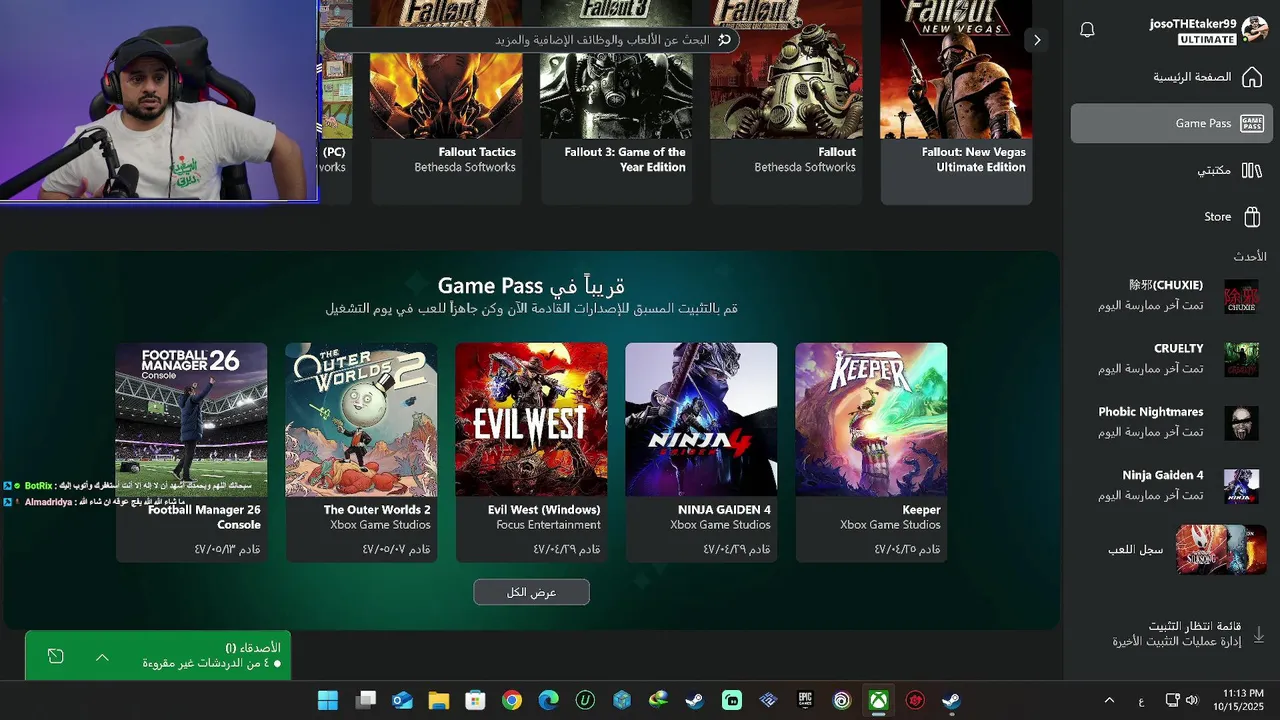Viewport: 1280px width, 720px height.
Task: Open Fallout 3 Game of the Year card
Action: click(x=616, y=102)
